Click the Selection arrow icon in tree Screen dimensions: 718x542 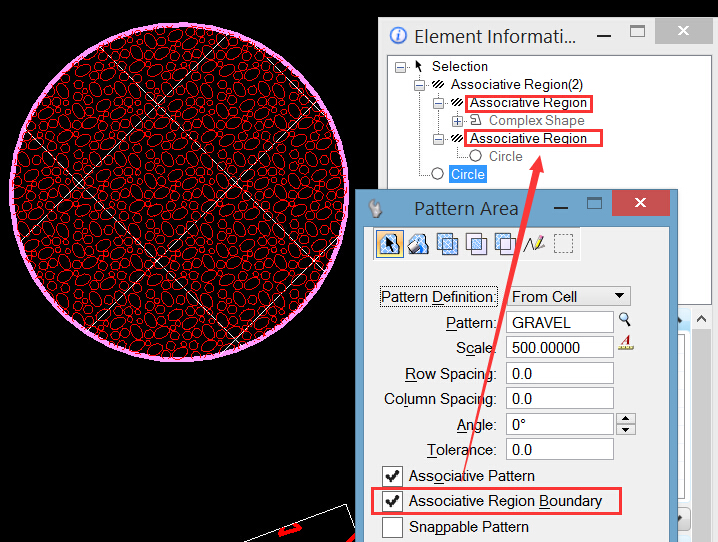418,66
